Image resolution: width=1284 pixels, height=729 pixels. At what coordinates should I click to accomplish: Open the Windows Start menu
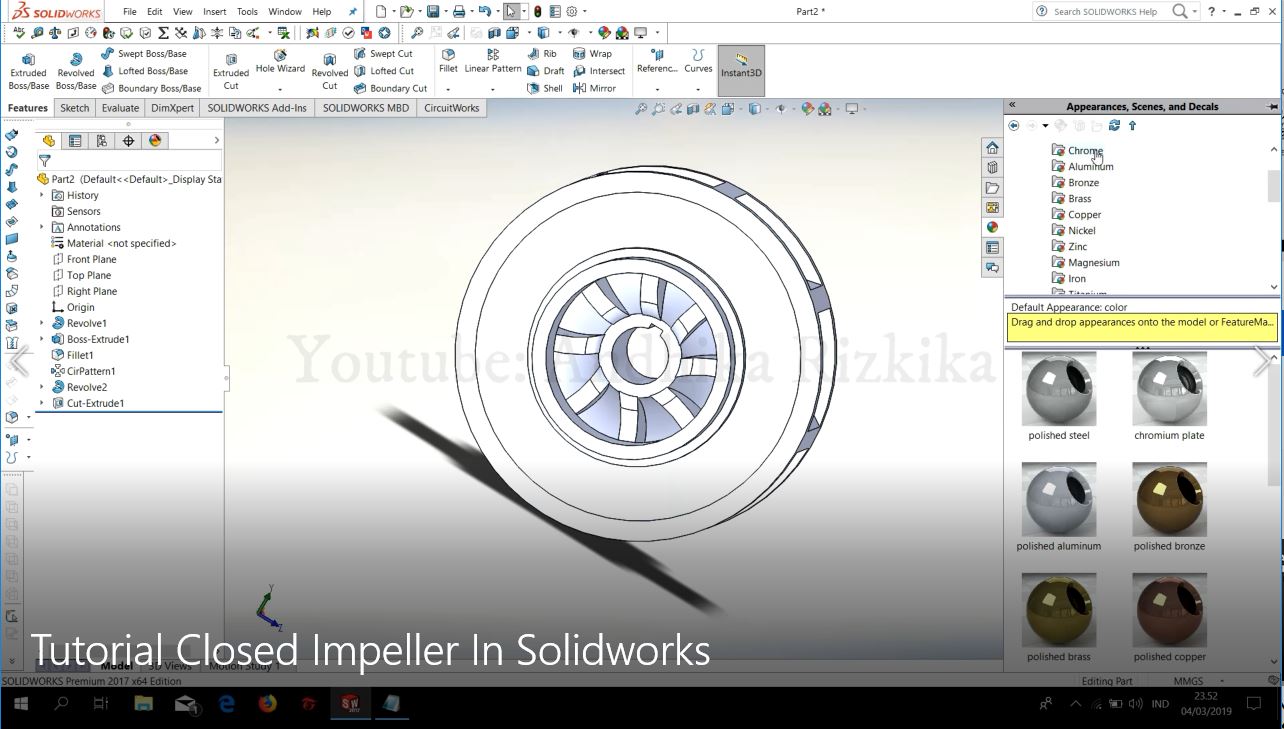20,704
